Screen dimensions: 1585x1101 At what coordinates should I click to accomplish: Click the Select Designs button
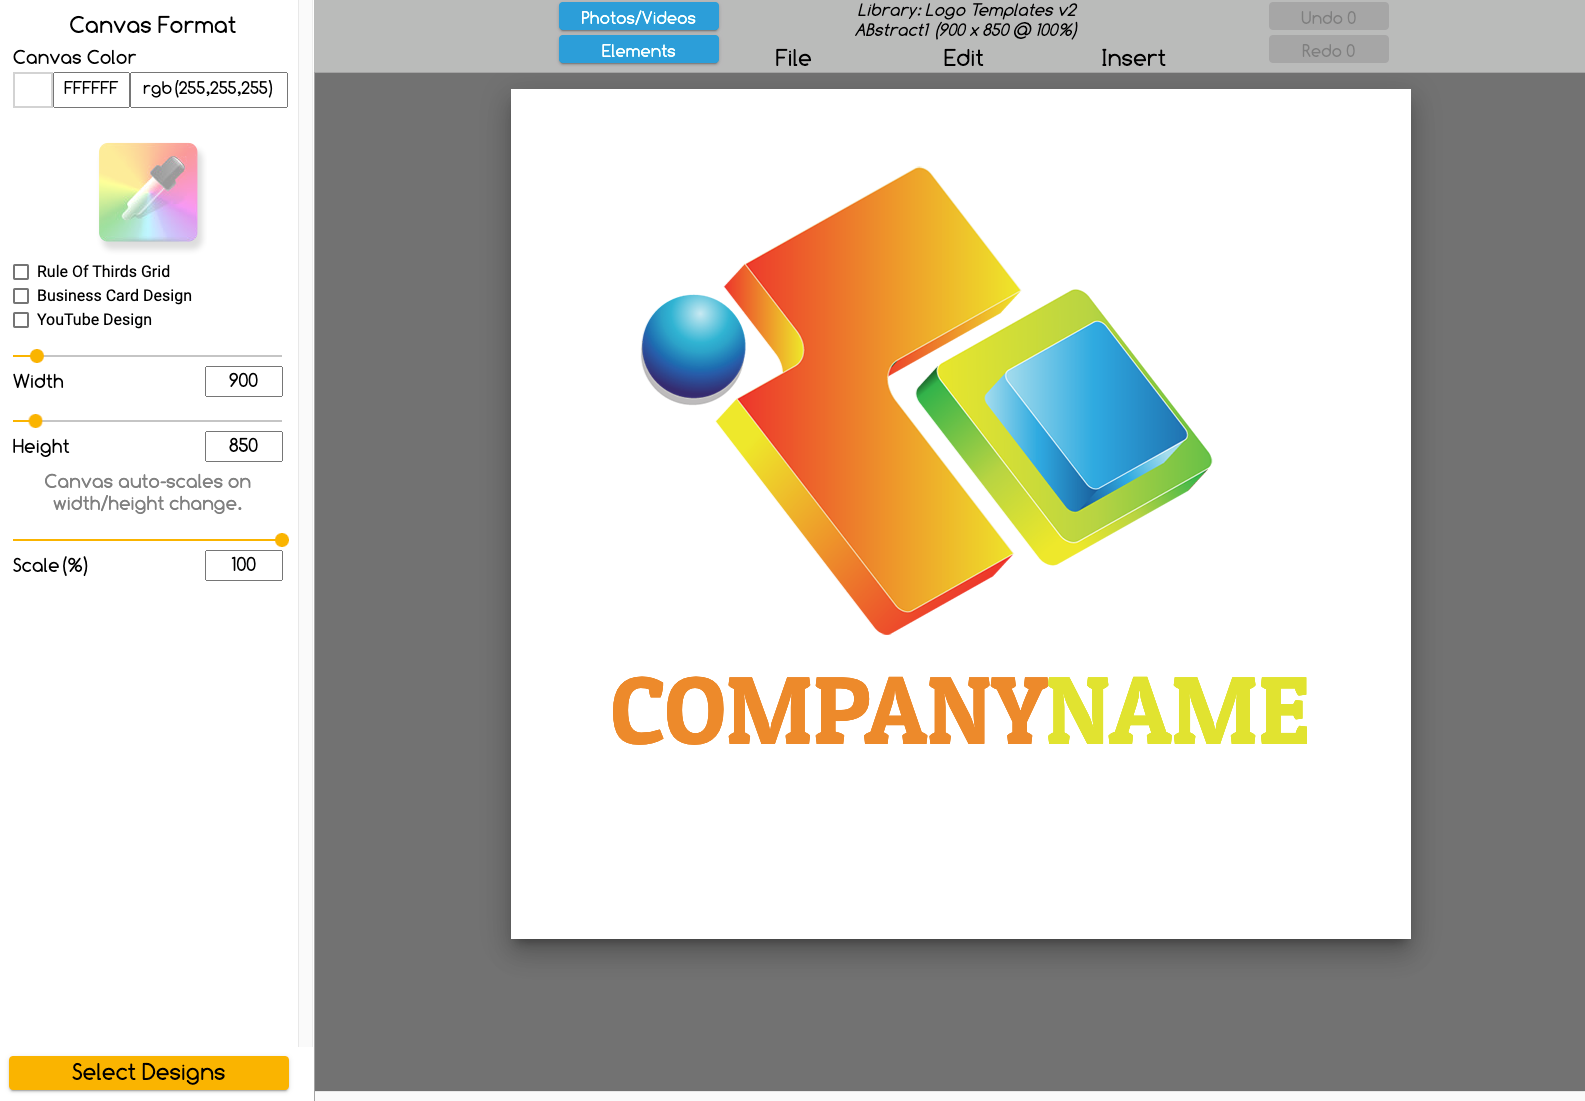pos(148,1072)
